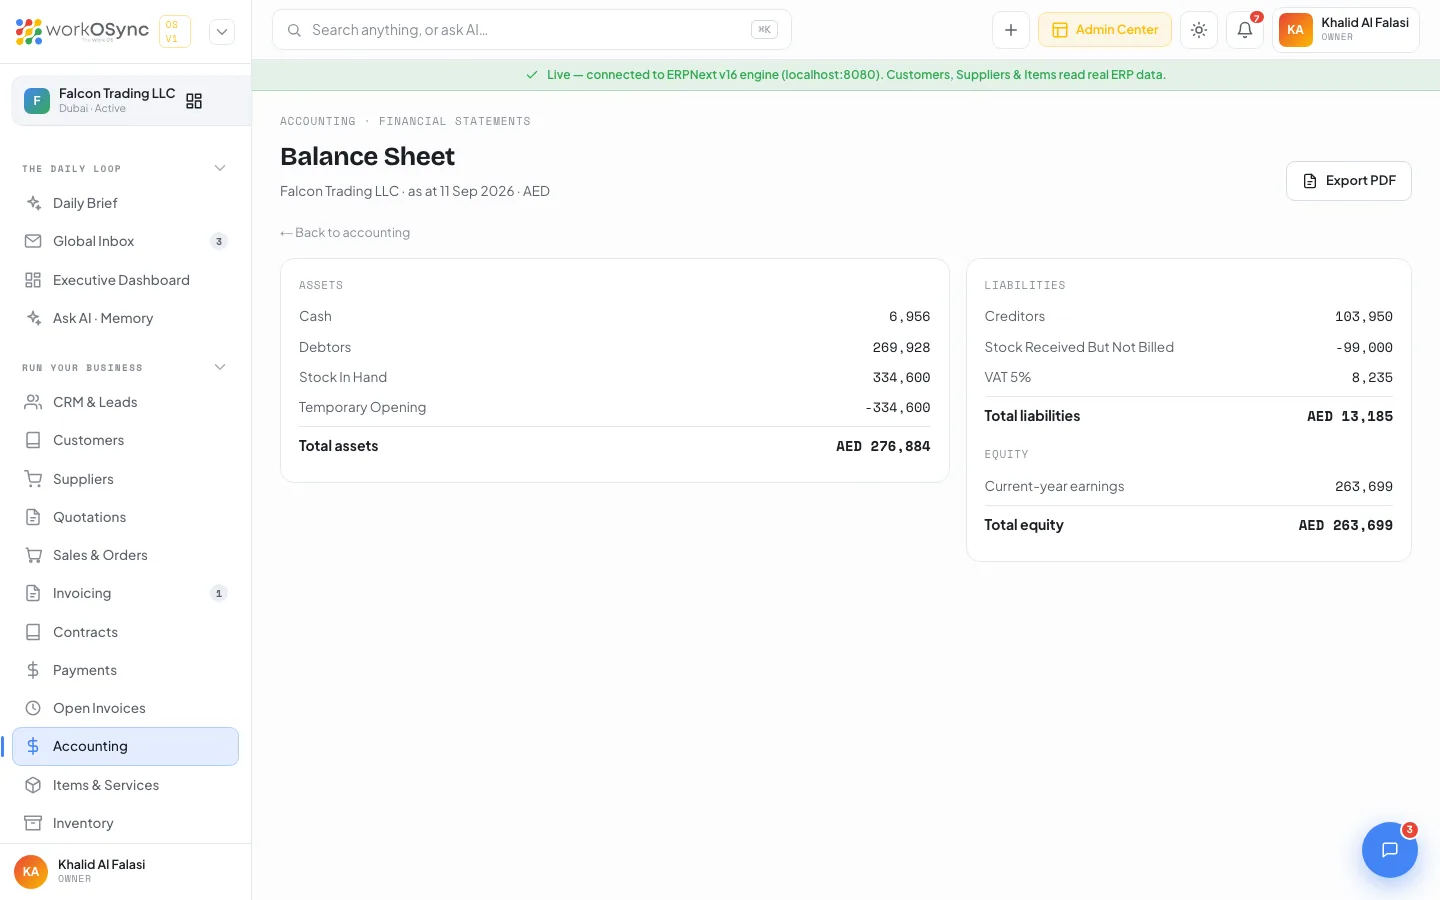The image size is (1440, 900).
Task: Click the Global Inbox envelope icon
Action: click(x=33, y=241)
